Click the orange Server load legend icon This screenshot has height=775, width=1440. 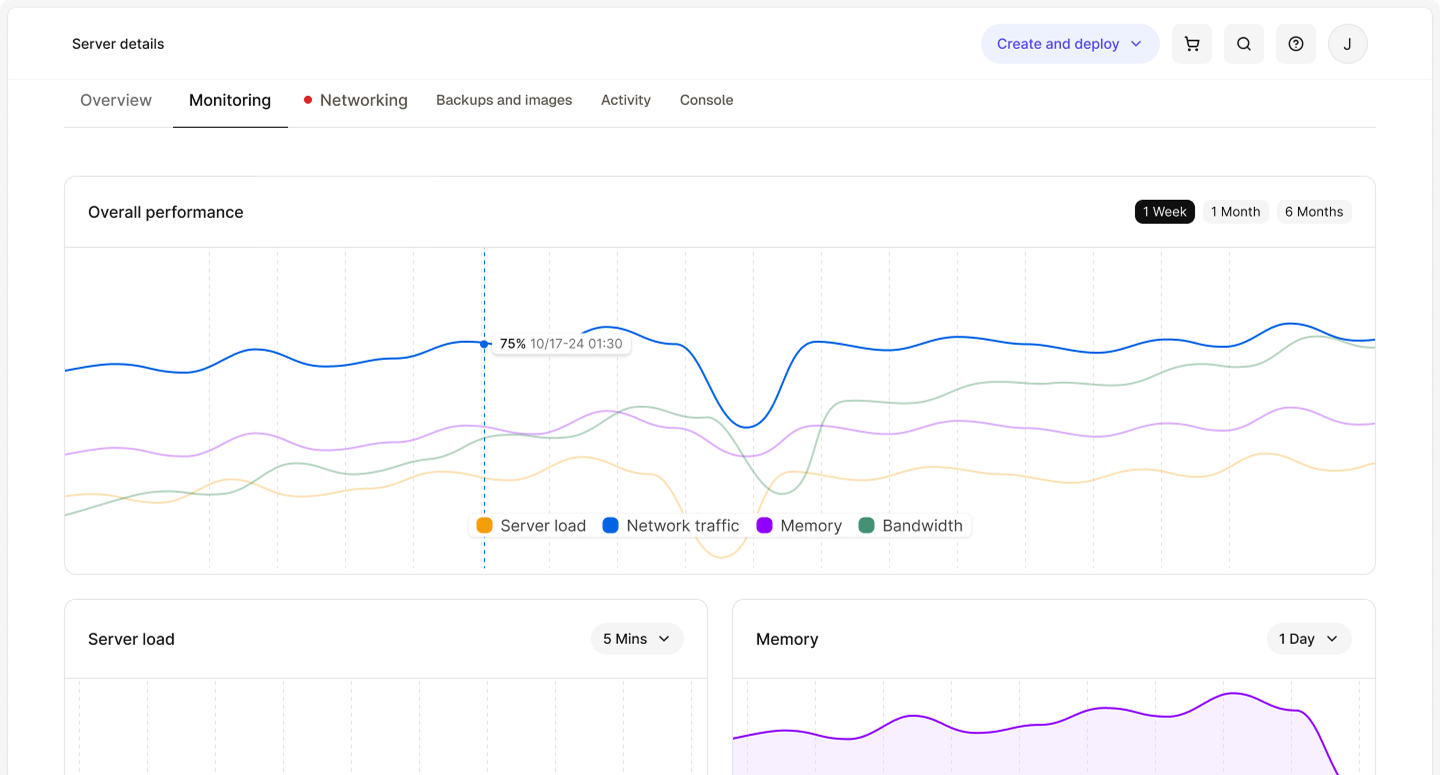pyautogui.click(x=484, y=526)
